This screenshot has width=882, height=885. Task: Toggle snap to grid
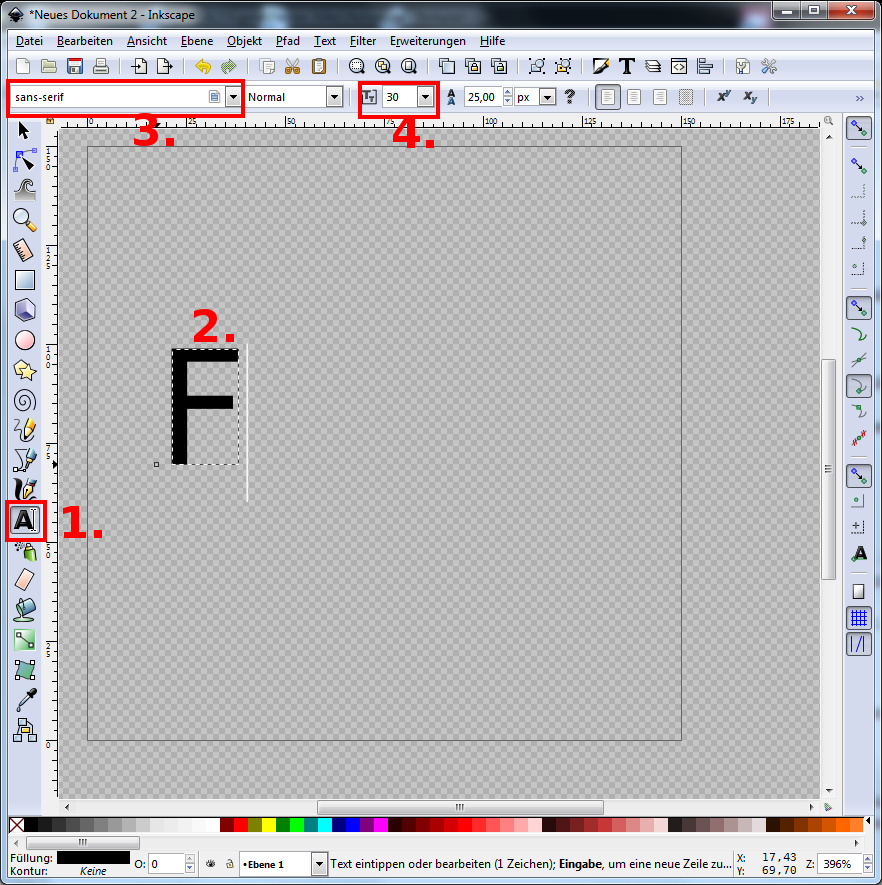coord(858,618)
